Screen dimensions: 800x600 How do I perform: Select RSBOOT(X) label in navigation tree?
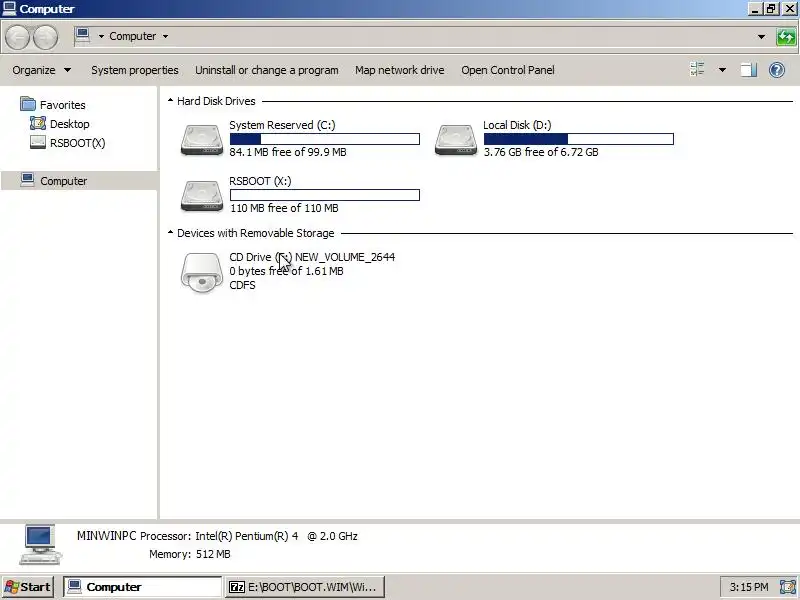[x=78, y=143]
